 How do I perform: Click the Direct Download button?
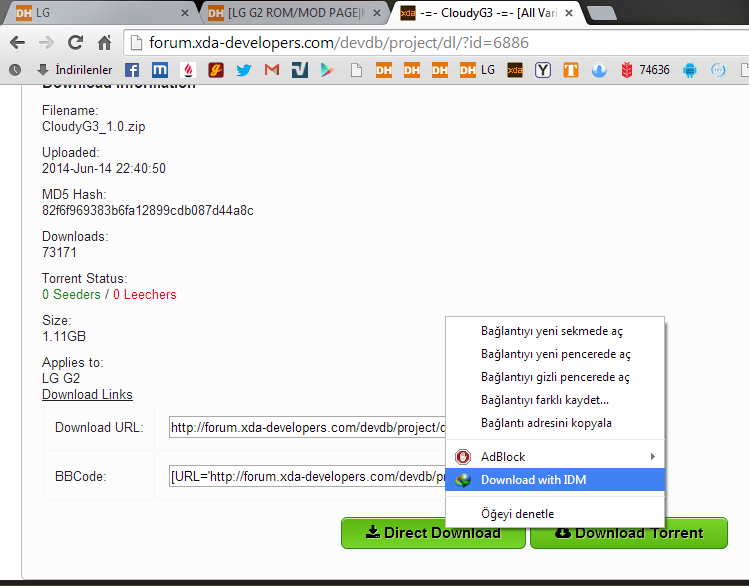click(433, 533)
